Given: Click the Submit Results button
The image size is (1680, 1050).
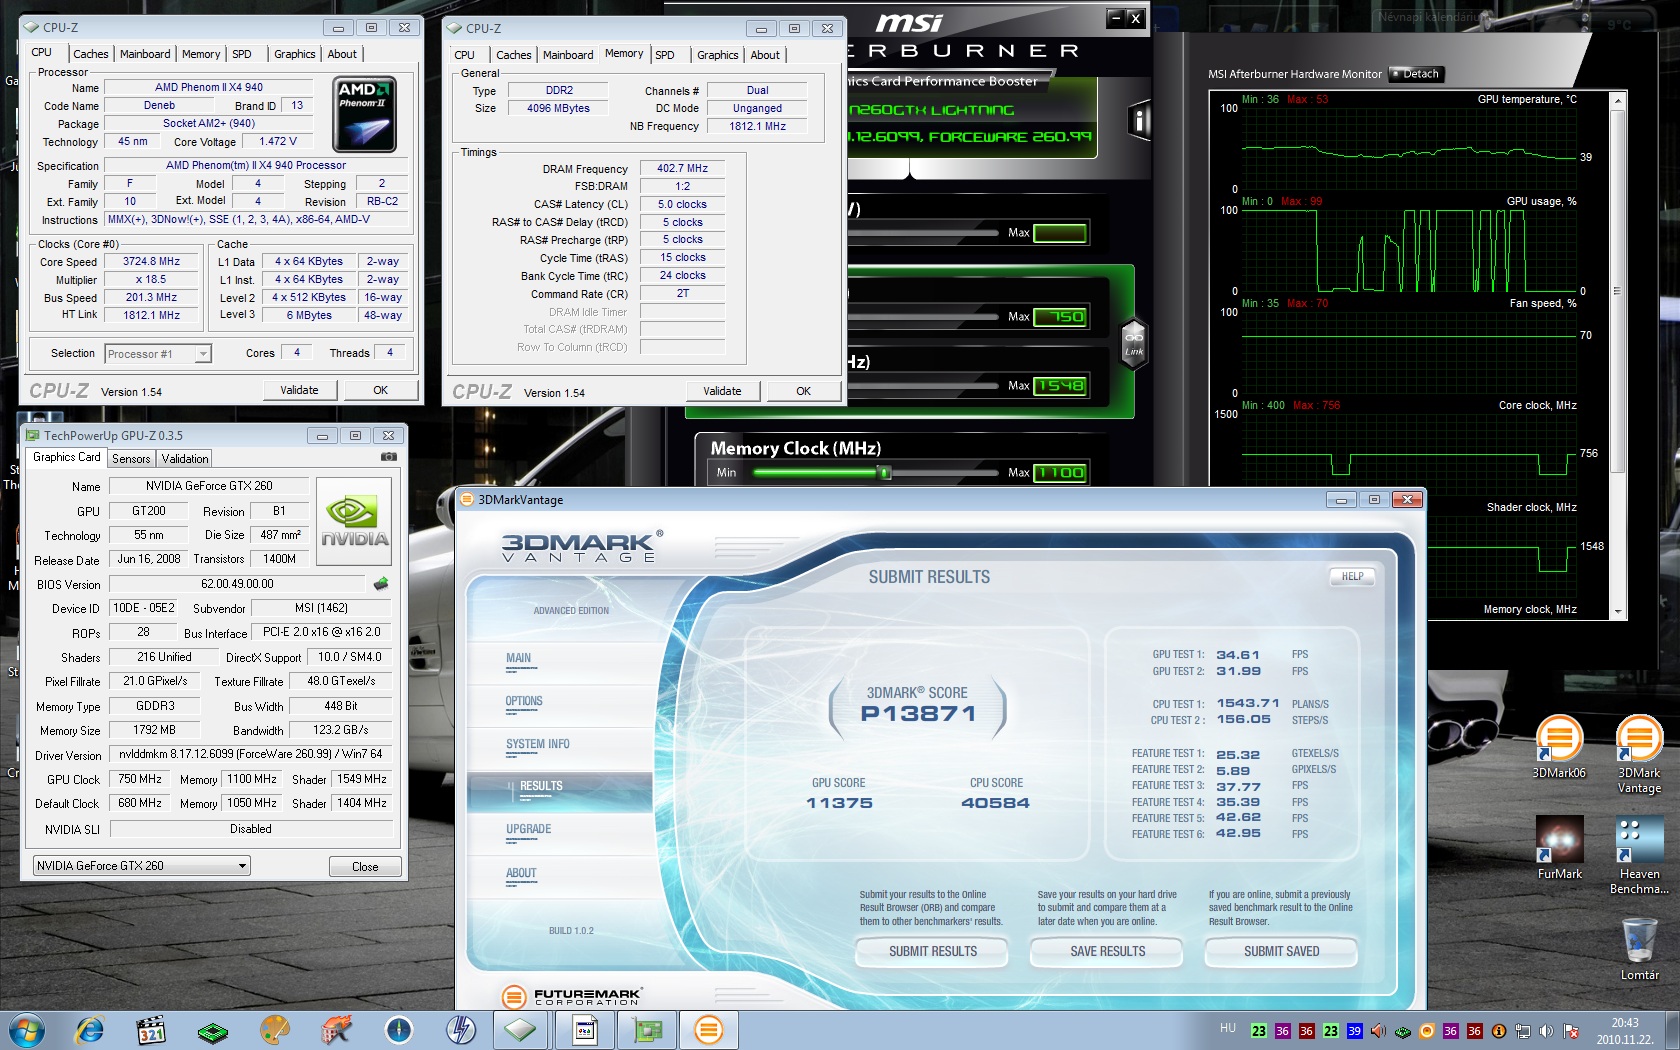Looking at the screenshot, I should 933,952.
